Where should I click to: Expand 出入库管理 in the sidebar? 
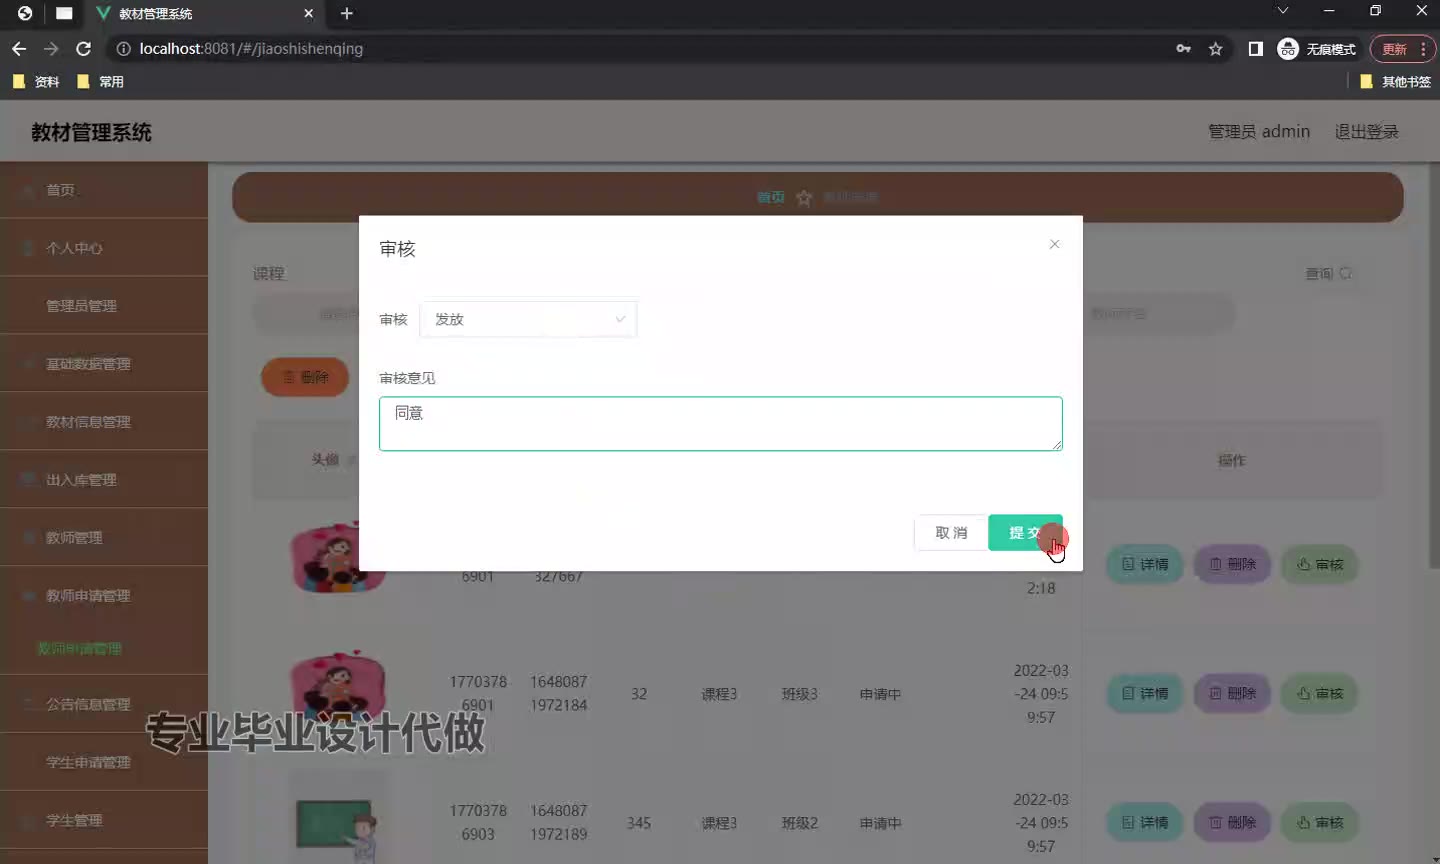(x=104, y=480)
